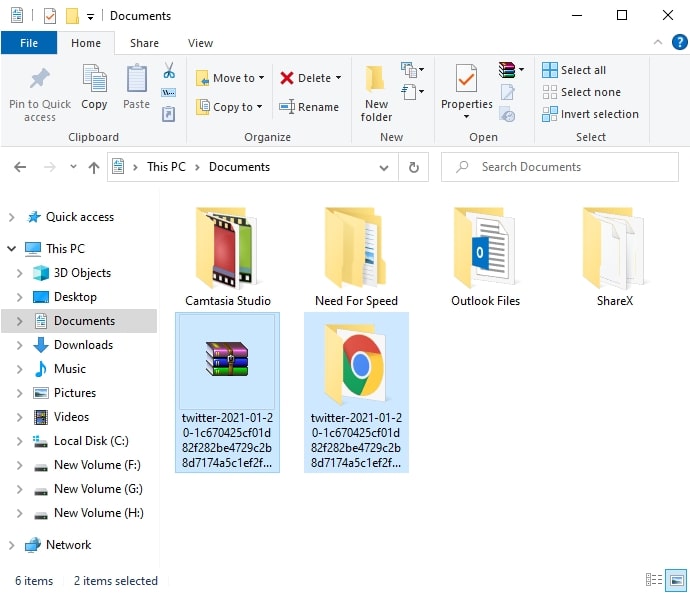Open New Volume (F:) in the sidebar
The height and width of the screenshot is (593, 690).
(97, 465)
